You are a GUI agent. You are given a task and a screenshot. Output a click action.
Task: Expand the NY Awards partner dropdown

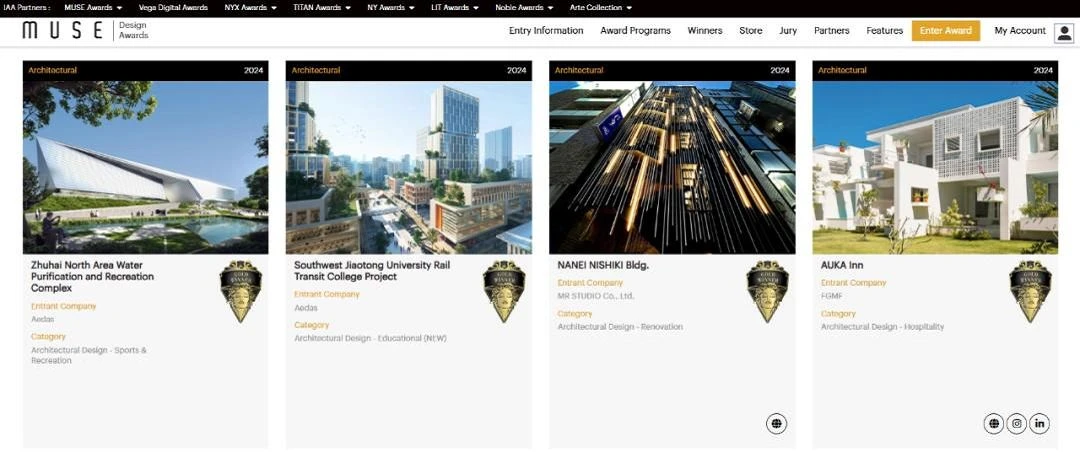[x=391, y=8]
